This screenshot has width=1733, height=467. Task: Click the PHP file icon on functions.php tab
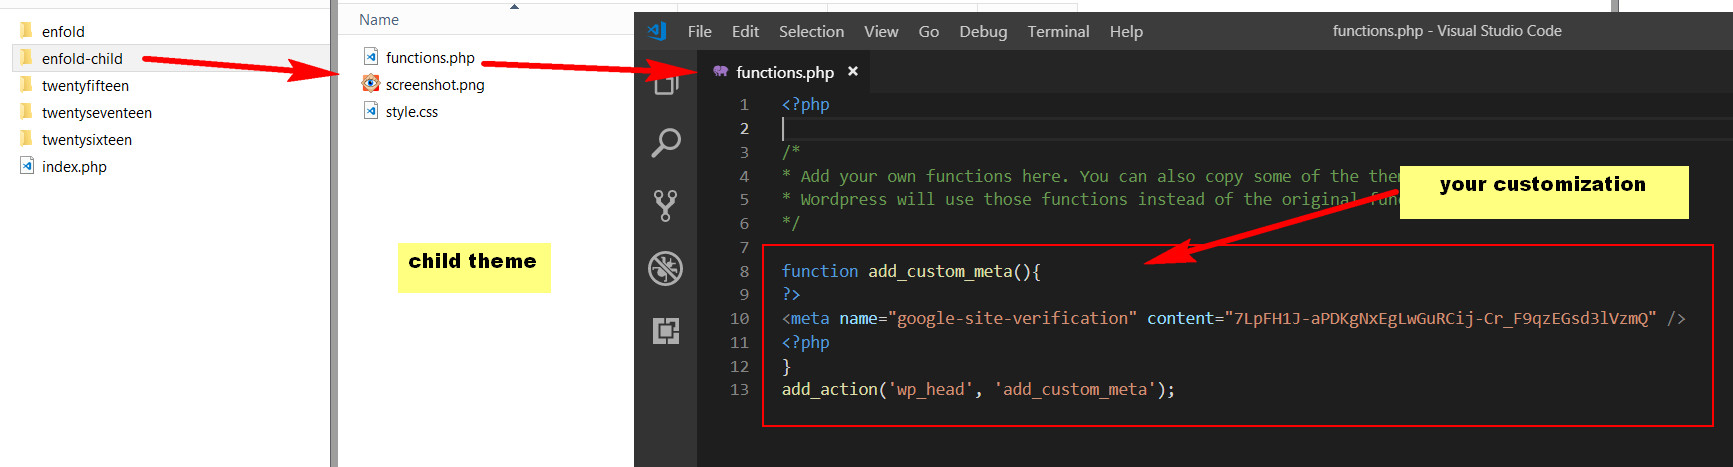coord(720,72)
